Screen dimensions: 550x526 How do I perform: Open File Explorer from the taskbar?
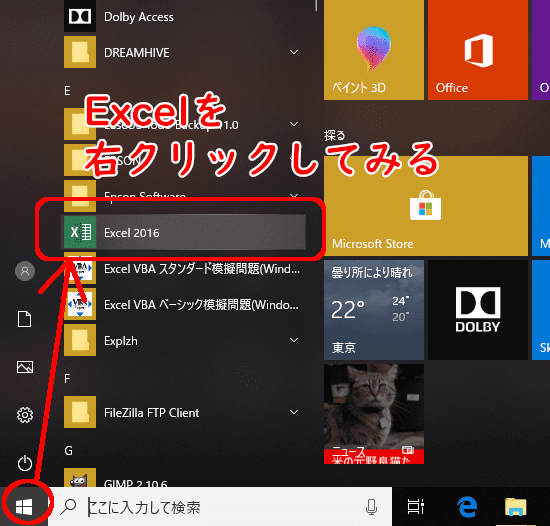coord(516,507)
